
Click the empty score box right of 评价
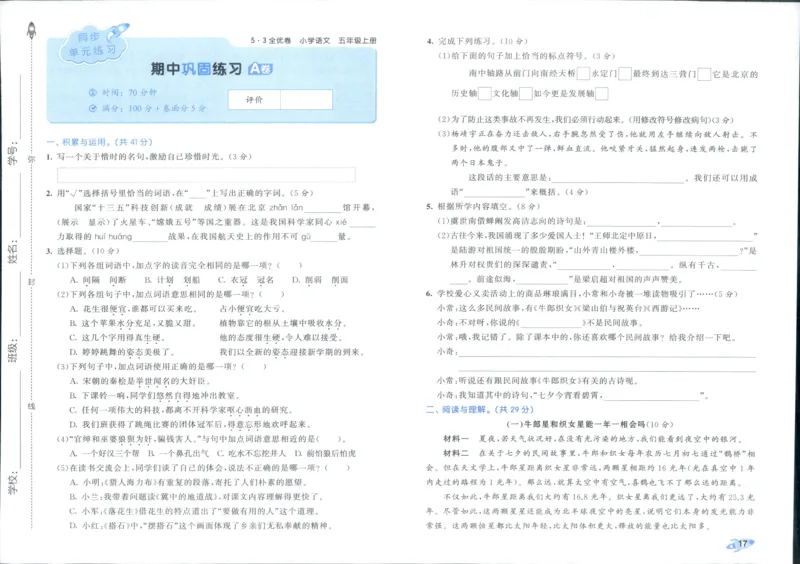click(x=306, y=100)
